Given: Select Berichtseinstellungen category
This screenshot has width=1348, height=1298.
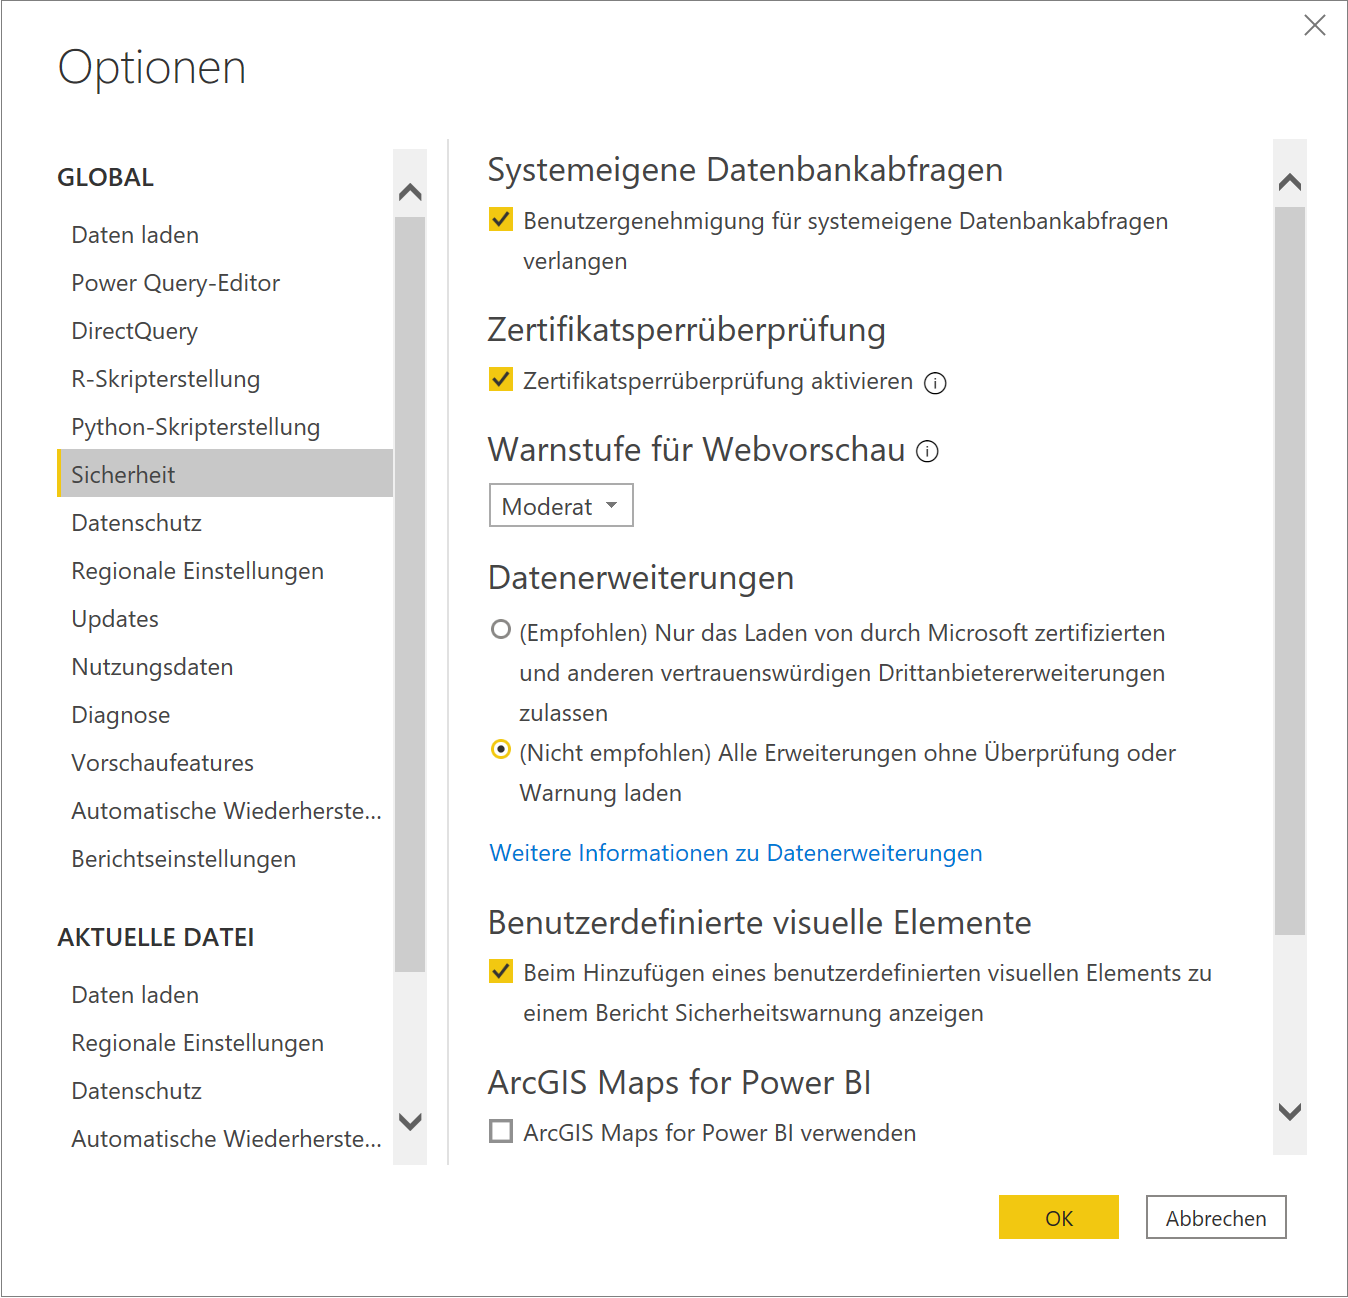Looking at the screenshot, I should tap(225, 859).
